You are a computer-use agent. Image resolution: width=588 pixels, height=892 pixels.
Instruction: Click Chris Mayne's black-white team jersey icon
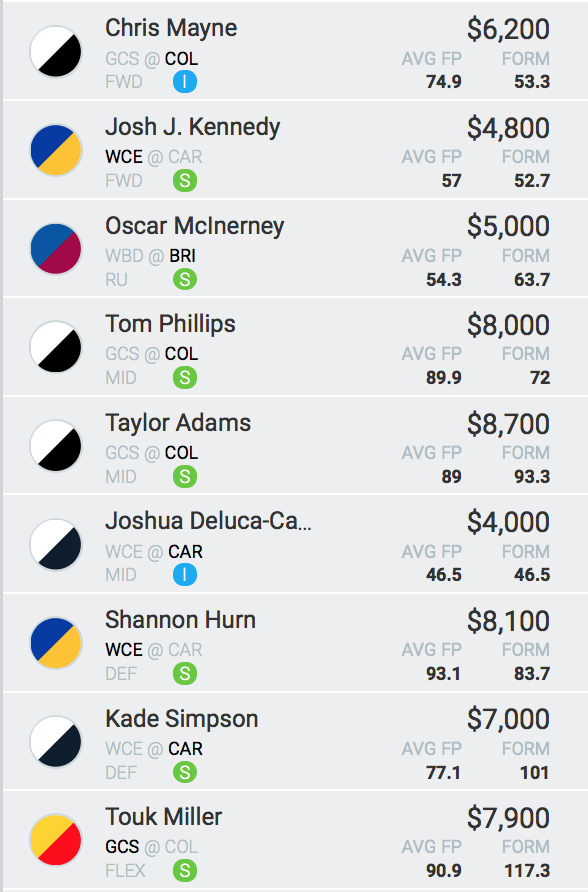point(56,52)
